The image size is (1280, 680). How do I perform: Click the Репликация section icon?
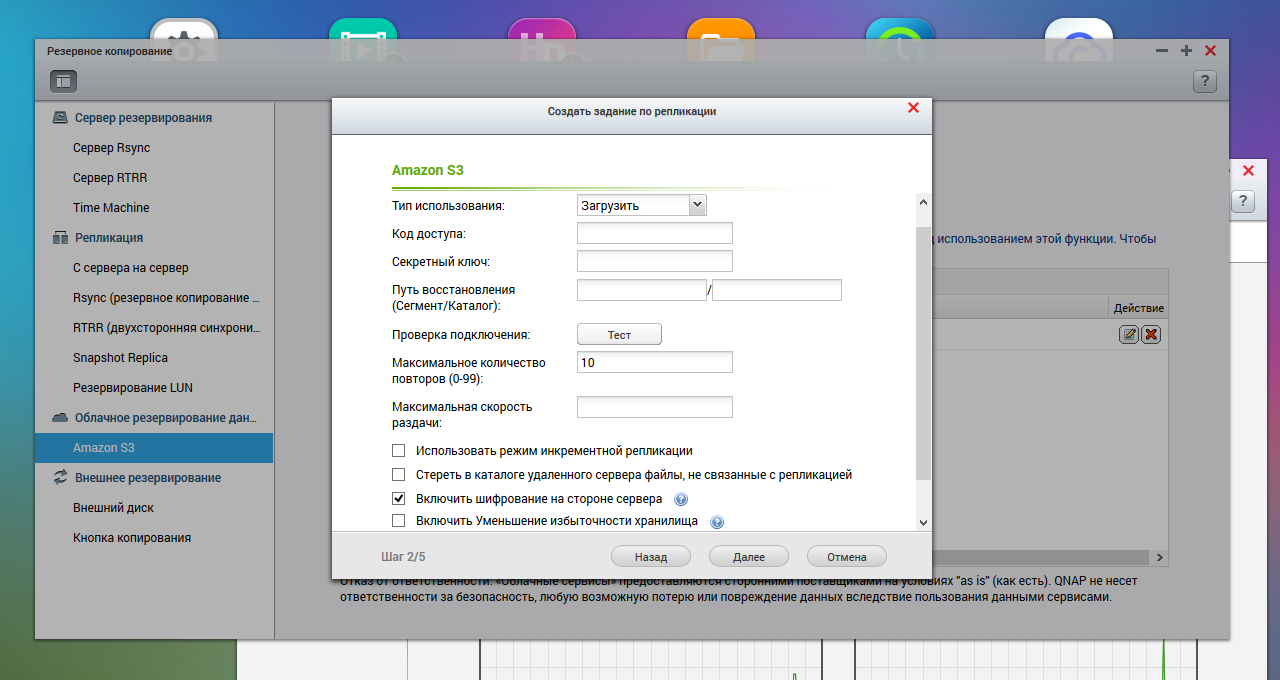tap(60, 237)
